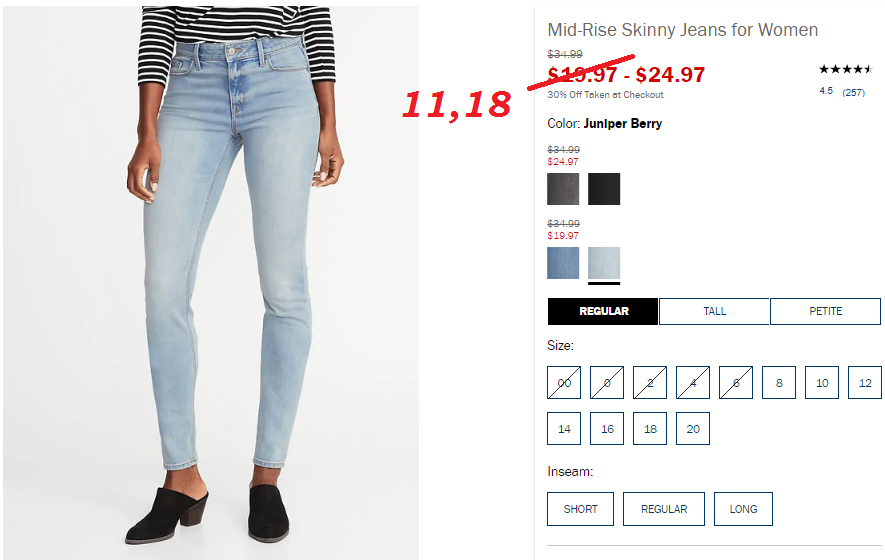The width and height of the screenshot is (885, 560).
Task: Switch to the Petite fit tab
Action: pos(825,311)
